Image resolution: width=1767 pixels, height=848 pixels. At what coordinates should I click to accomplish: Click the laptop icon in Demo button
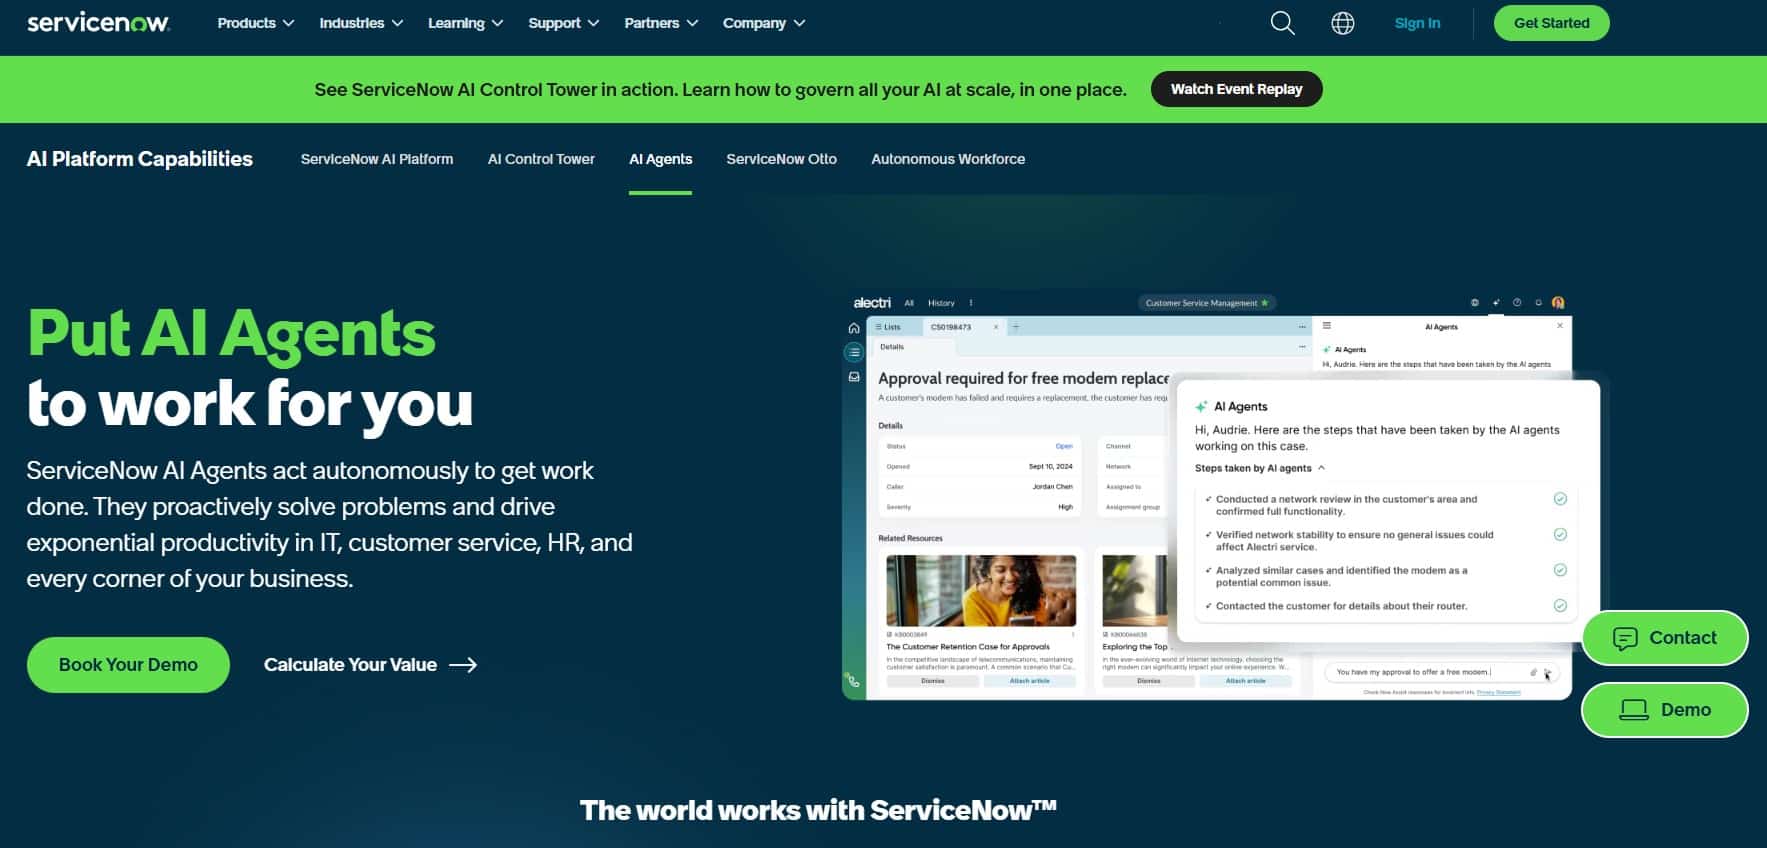pyautogui.click(x=1634, y=710)
